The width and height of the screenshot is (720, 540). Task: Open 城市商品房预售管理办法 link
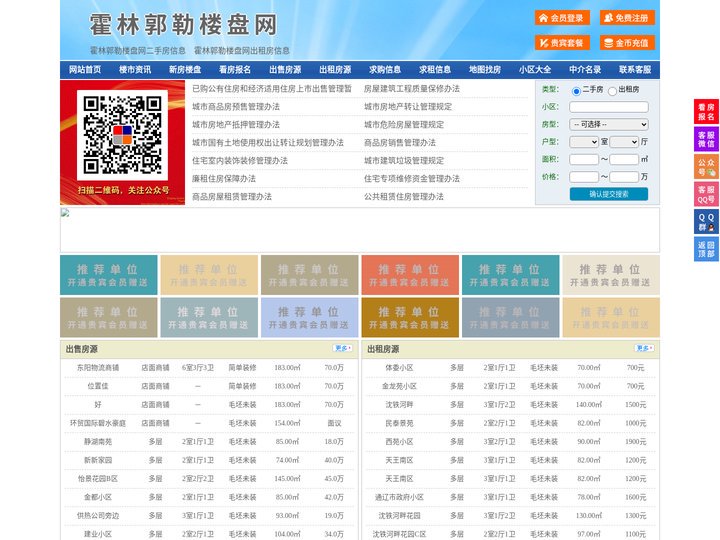236,107
